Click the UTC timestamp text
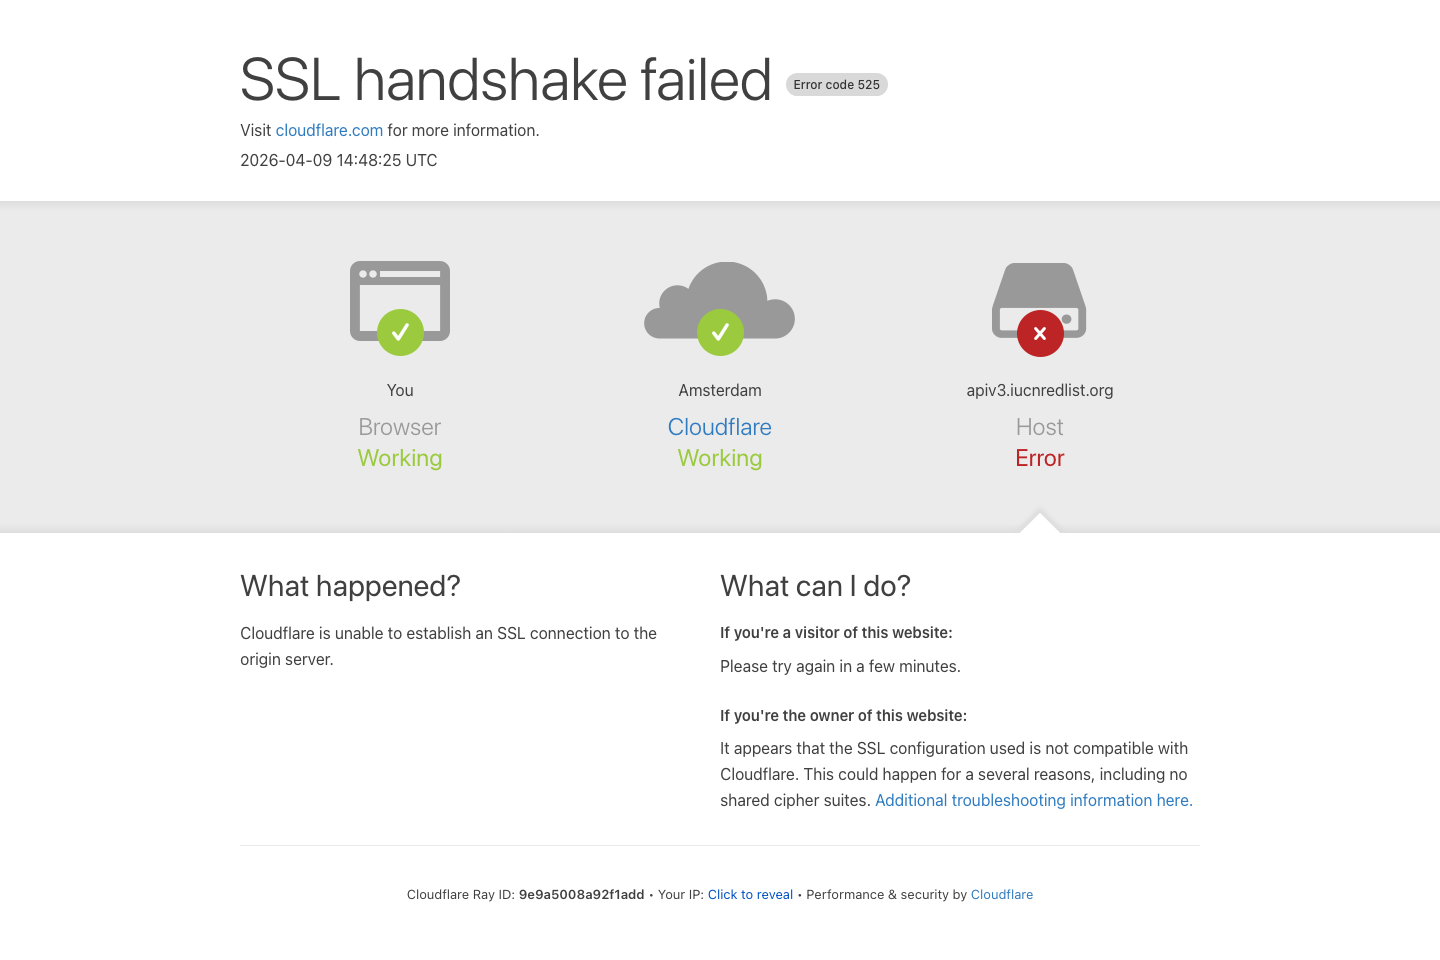The width and height of the screenshot is (1440, 960). point(339,161)
